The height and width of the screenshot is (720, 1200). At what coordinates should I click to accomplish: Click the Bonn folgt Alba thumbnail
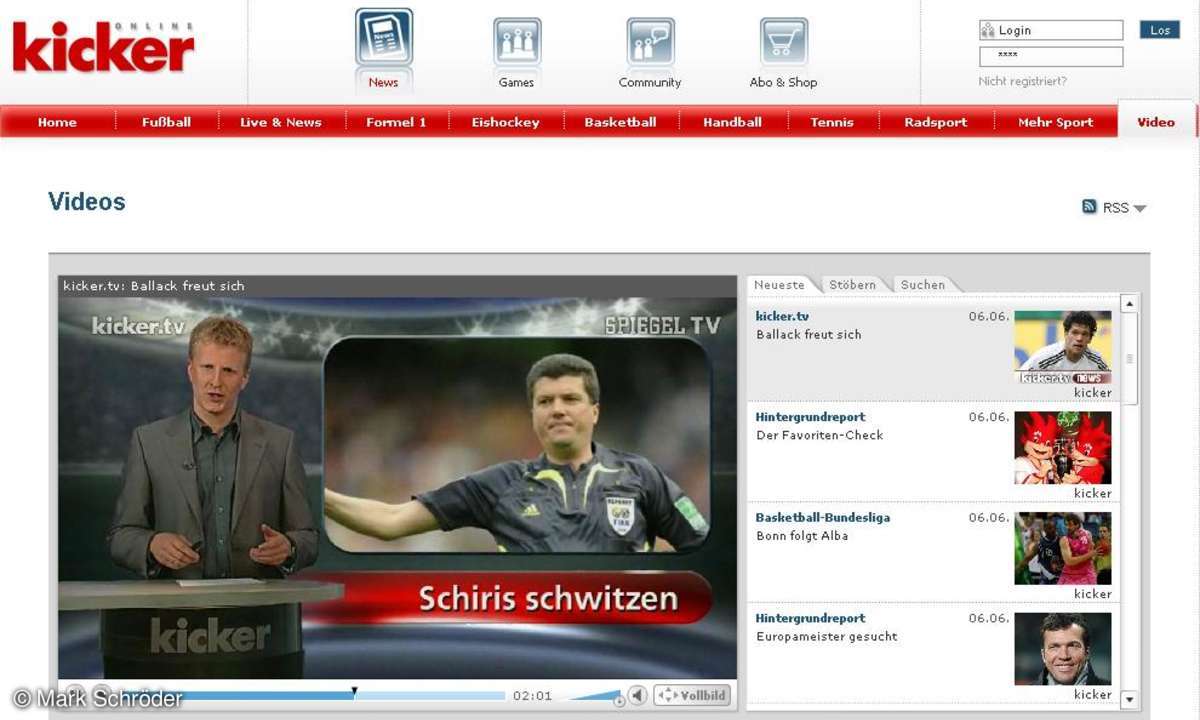point(1063,548)
